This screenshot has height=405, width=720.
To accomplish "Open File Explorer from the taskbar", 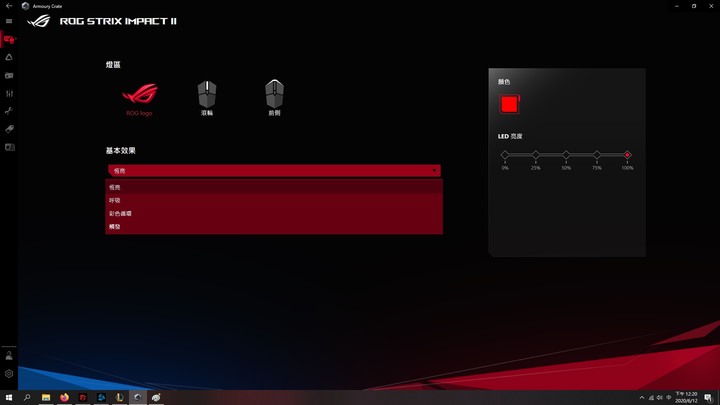I will tap(46, 397).
